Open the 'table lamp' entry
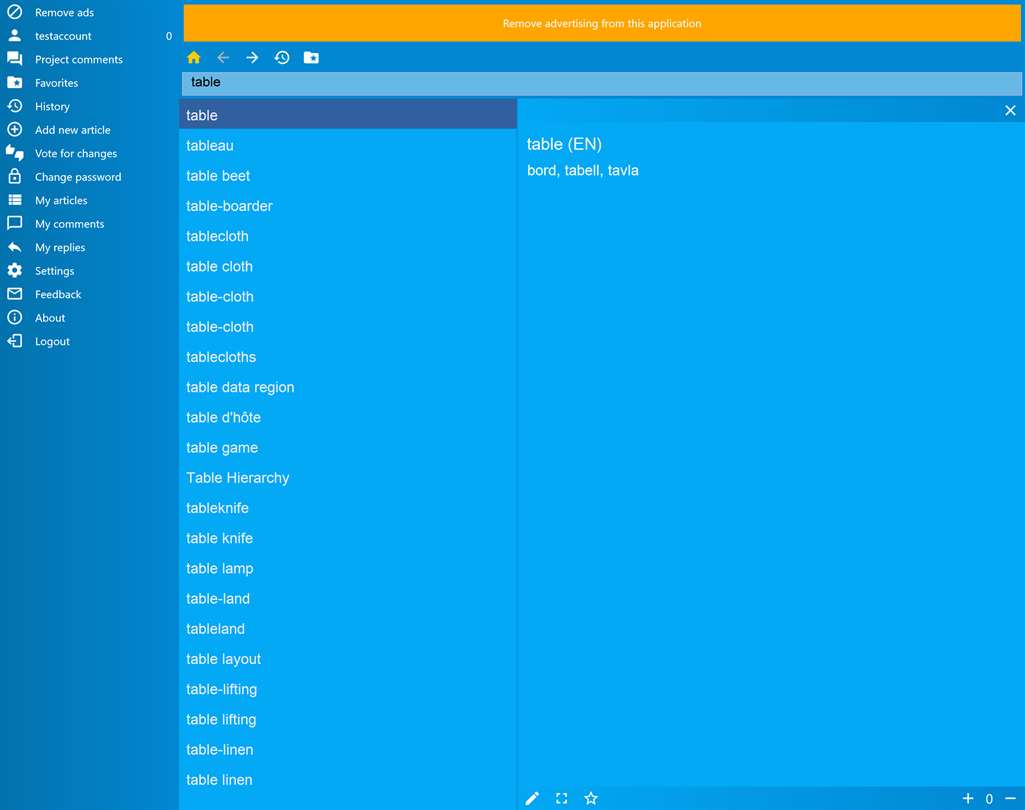Viewport: 1025px width, 810px height. click(x=348, y=568)
